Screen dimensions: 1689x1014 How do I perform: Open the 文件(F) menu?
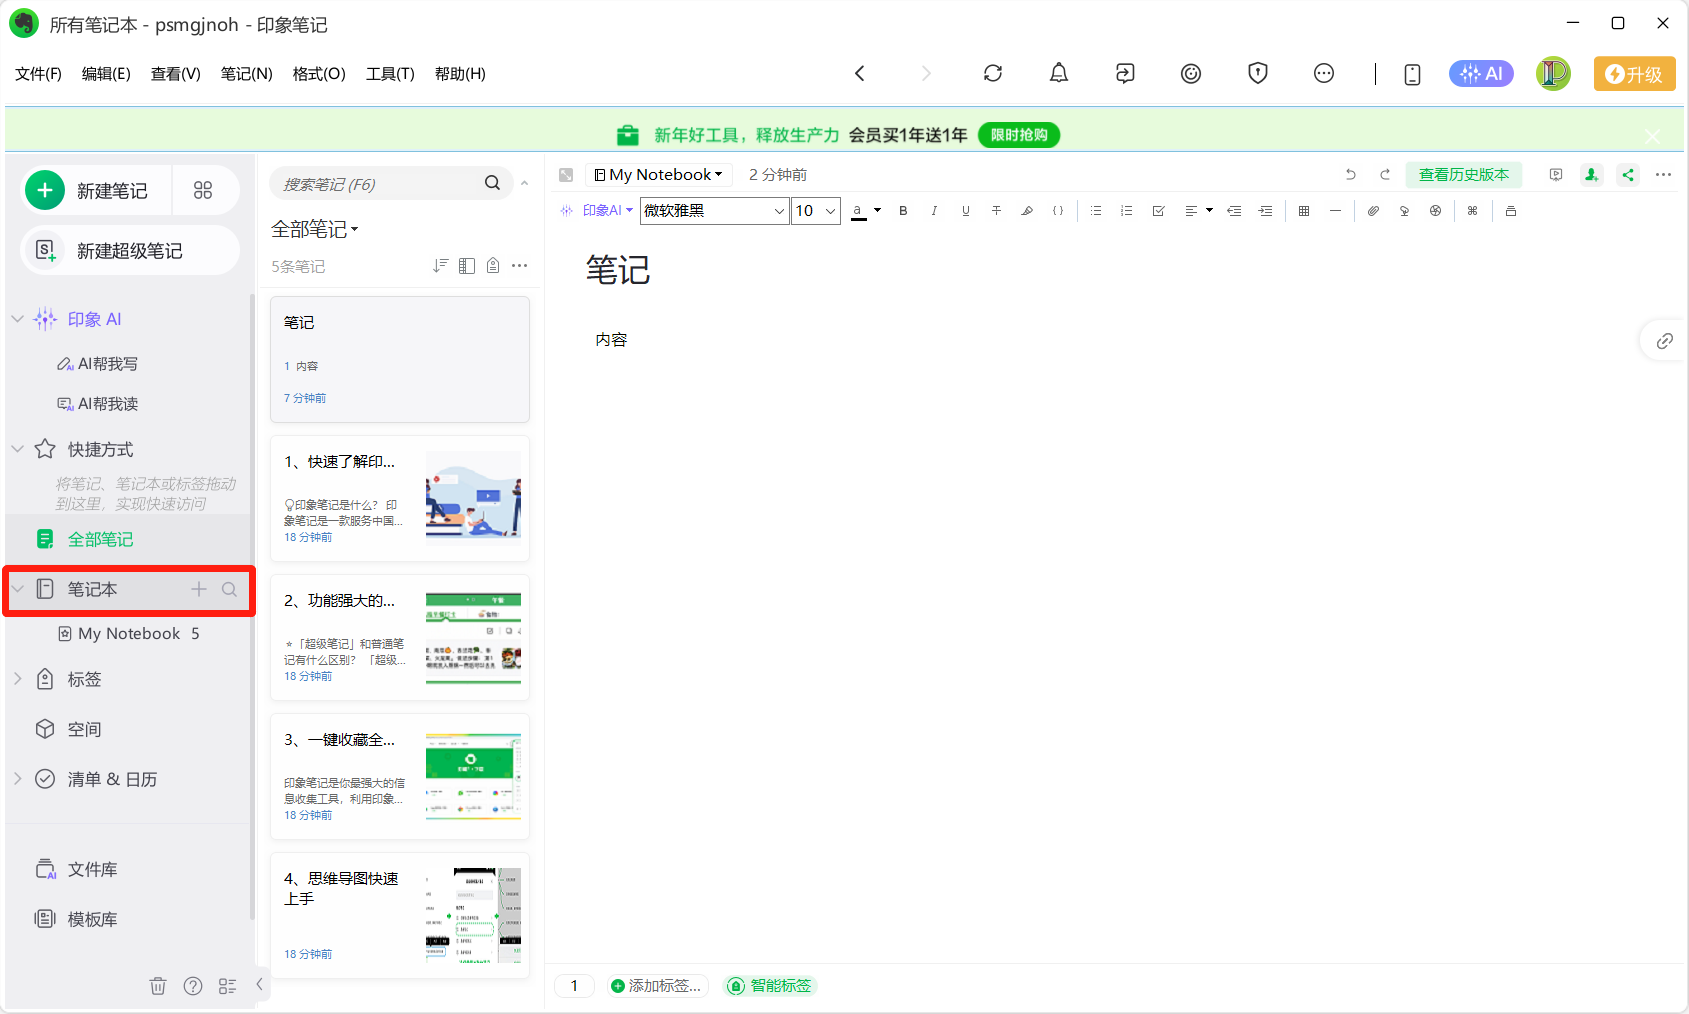coord(38,74)
